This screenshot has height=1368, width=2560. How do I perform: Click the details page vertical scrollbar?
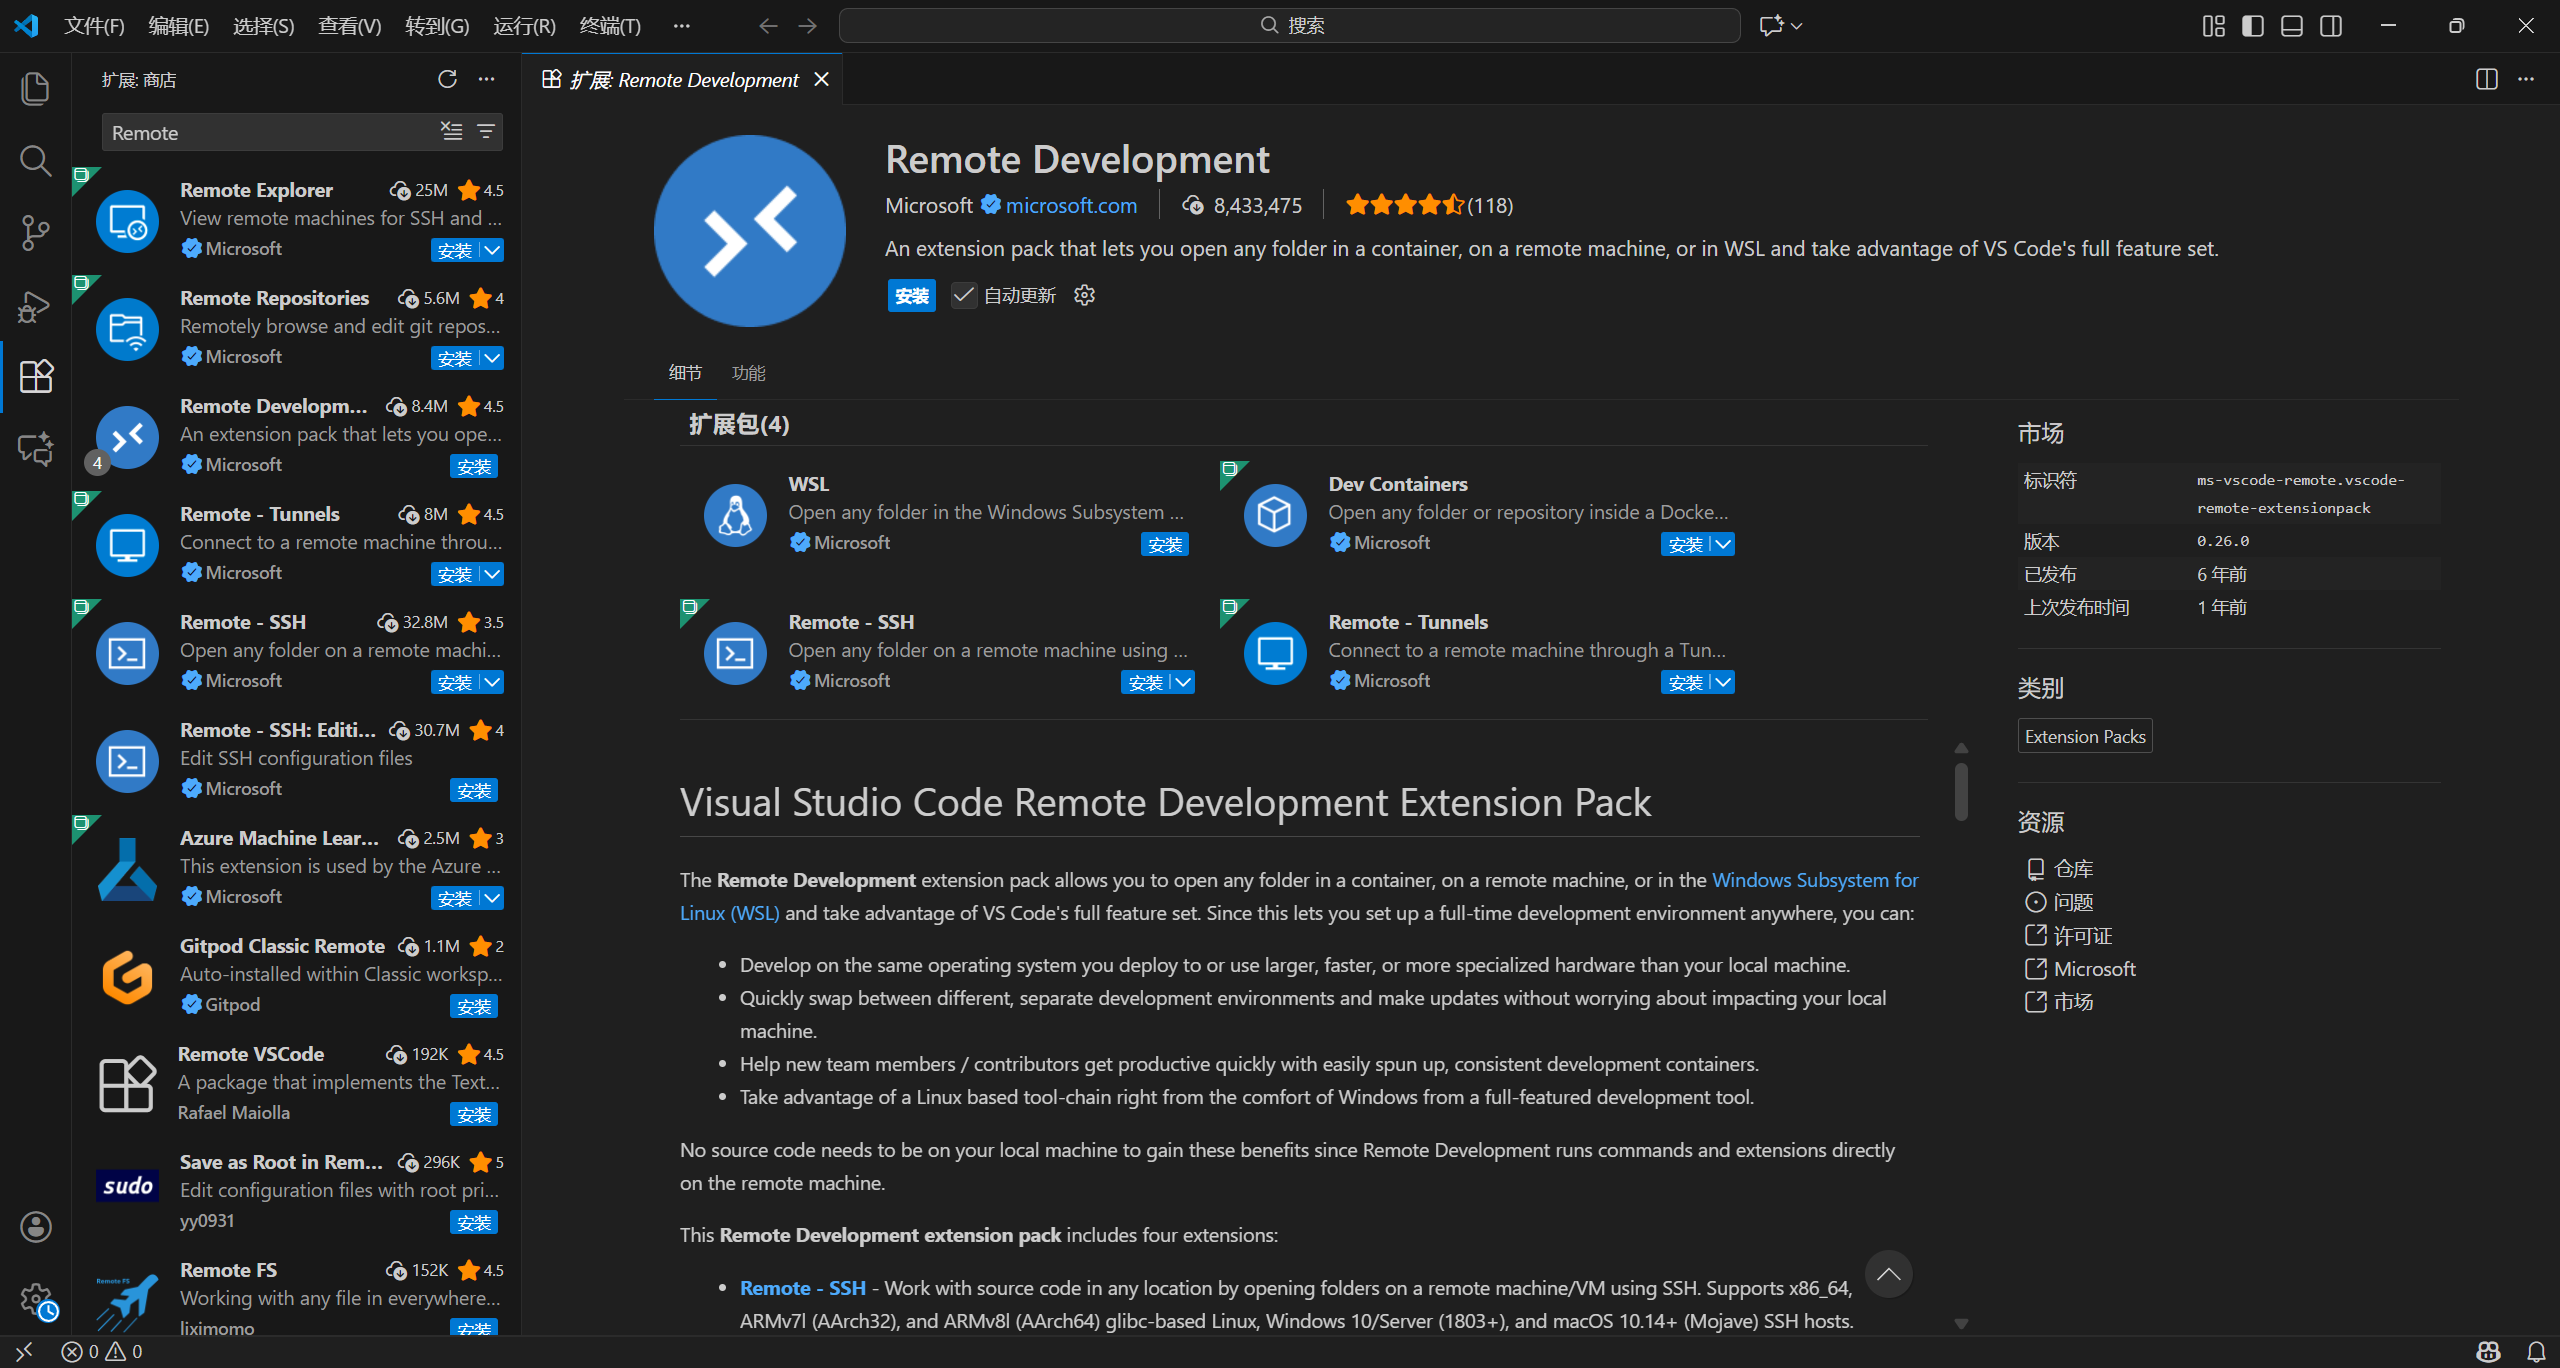(1961, 792)
